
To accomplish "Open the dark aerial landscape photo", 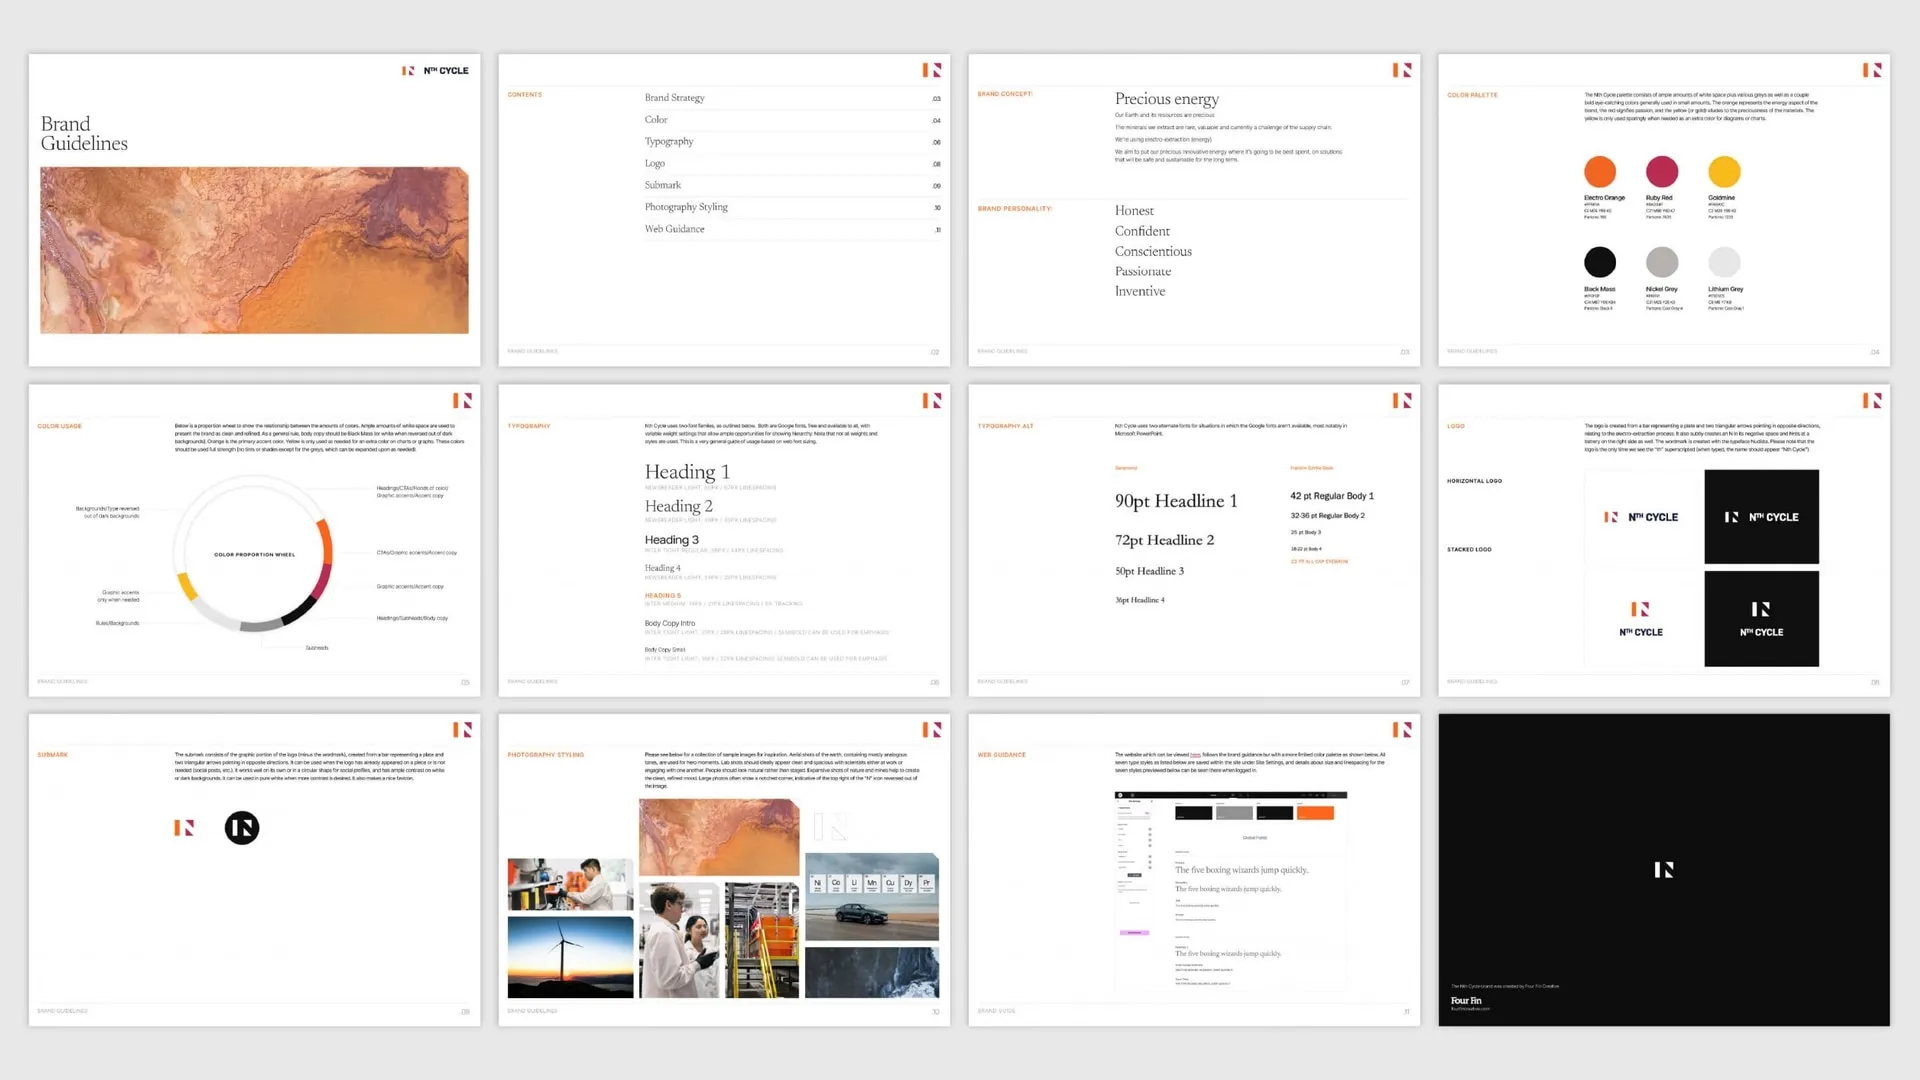I will click(872, 972).
